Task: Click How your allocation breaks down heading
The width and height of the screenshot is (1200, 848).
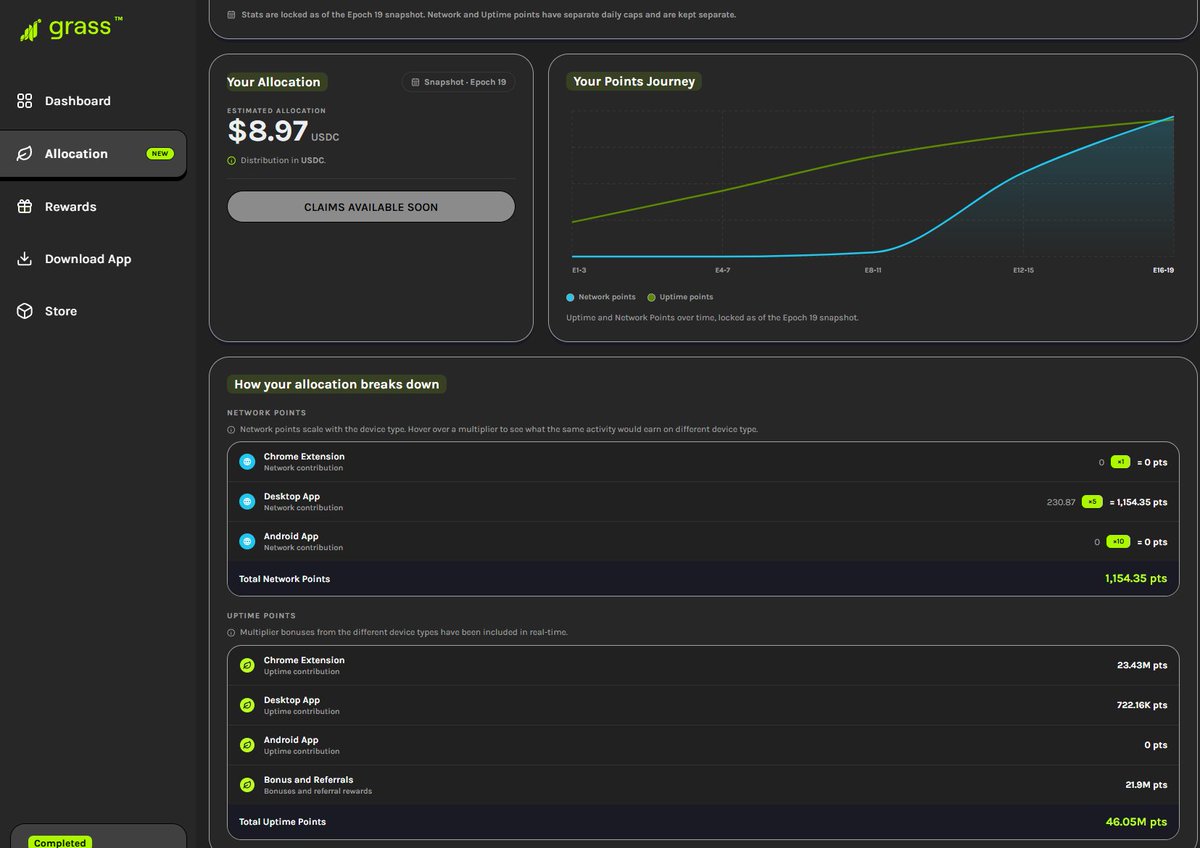Action: [x=336, y=384]
